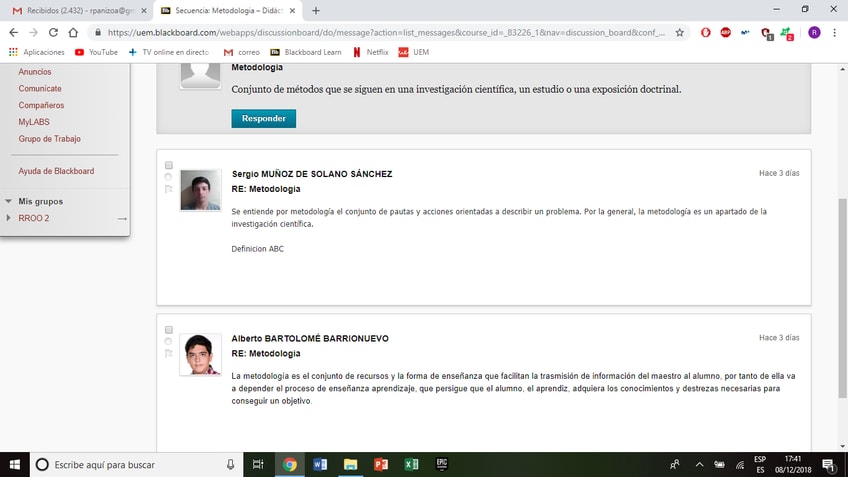The width and height of the screenshot is (848, 477).
Task: Open the Opera extension icon
Action: 705,32
